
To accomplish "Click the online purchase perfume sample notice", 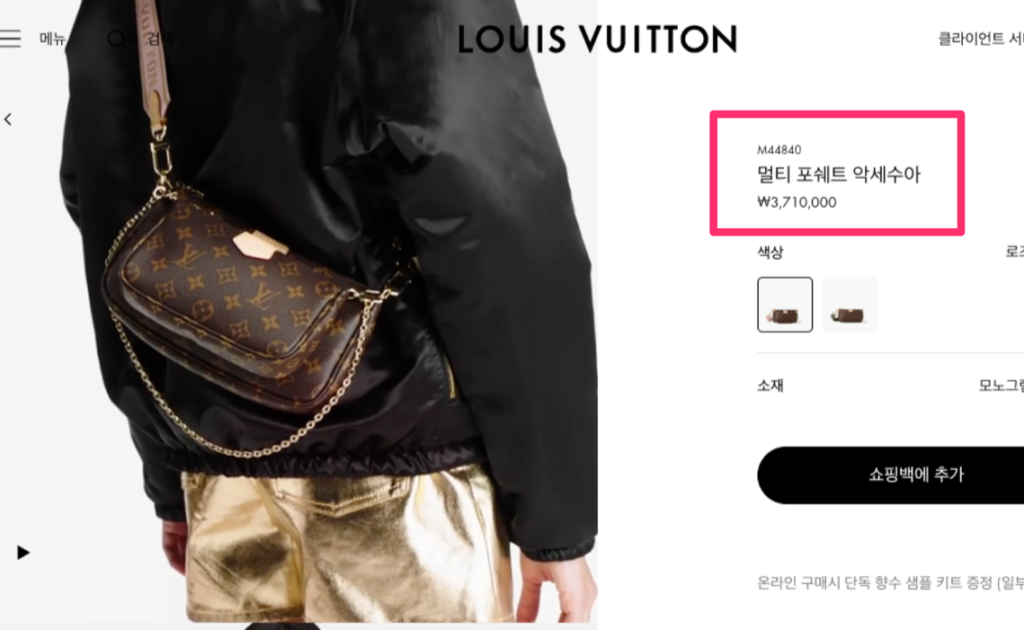I will (x=890, y=582).
